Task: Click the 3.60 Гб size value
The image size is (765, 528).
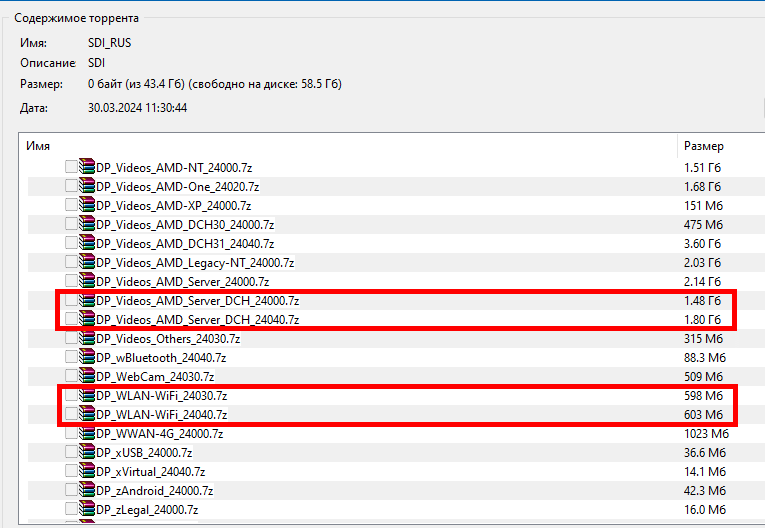Action: tap(702, 244)
